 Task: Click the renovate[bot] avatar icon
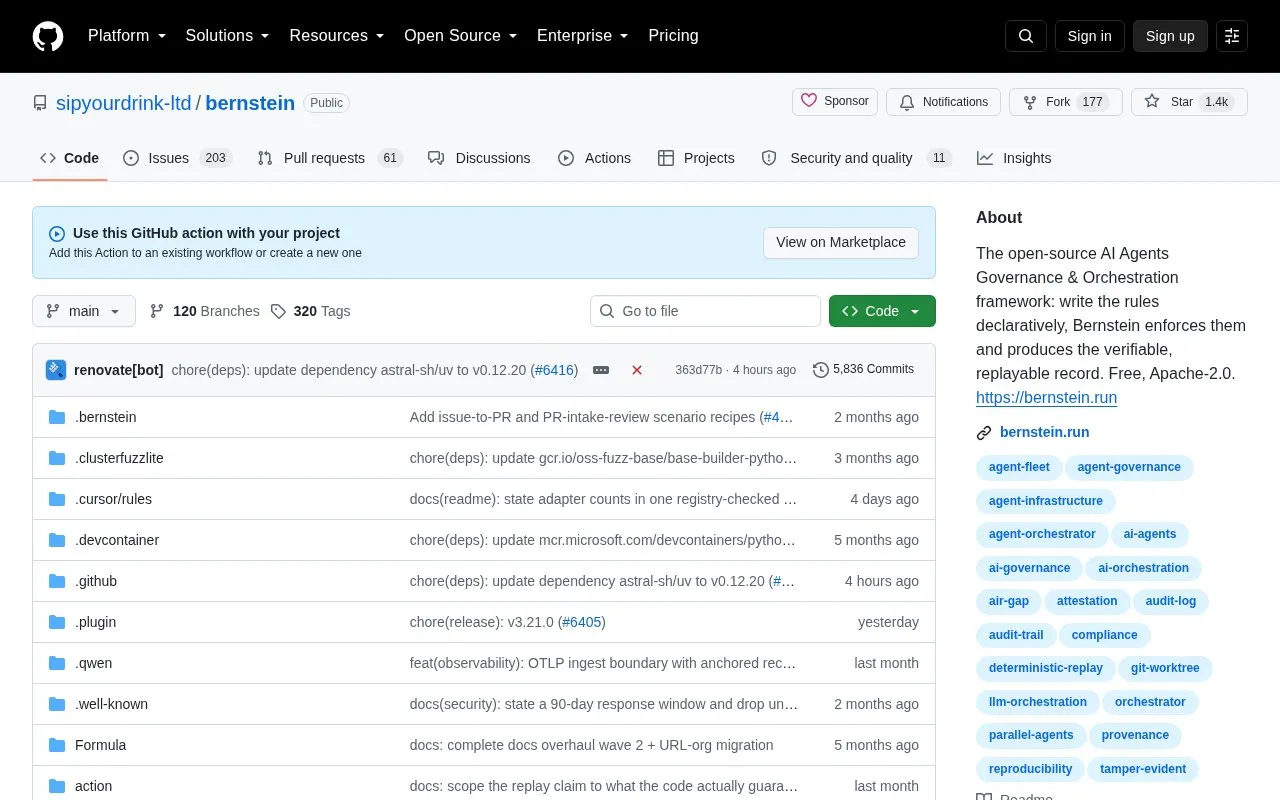pyautogui.click(x=56, y=370)
